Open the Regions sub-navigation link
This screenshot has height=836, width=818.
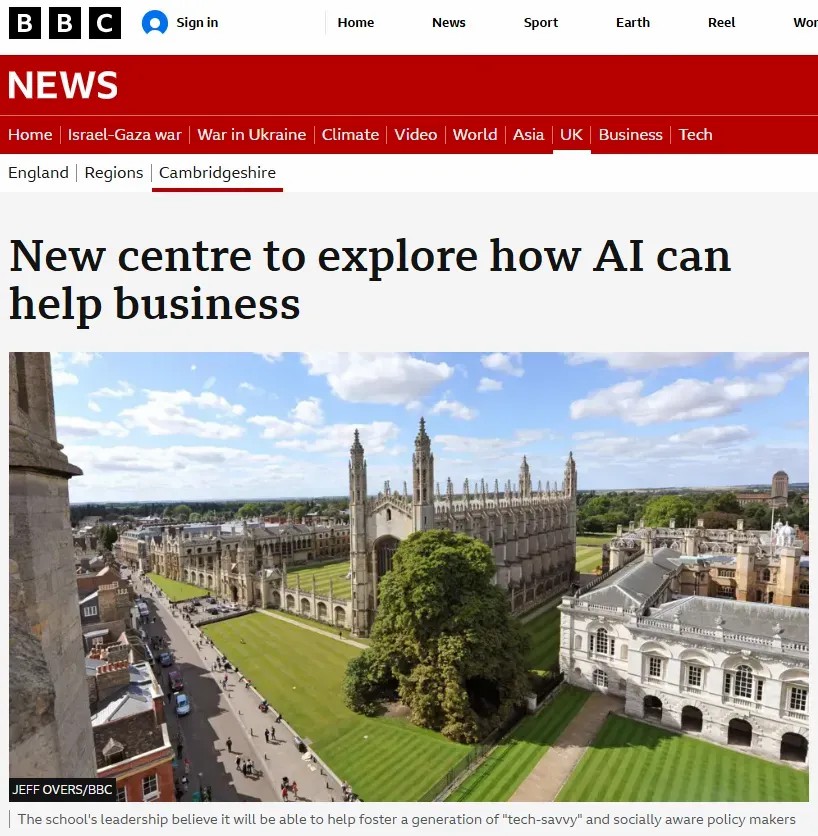tap(114, 173)
